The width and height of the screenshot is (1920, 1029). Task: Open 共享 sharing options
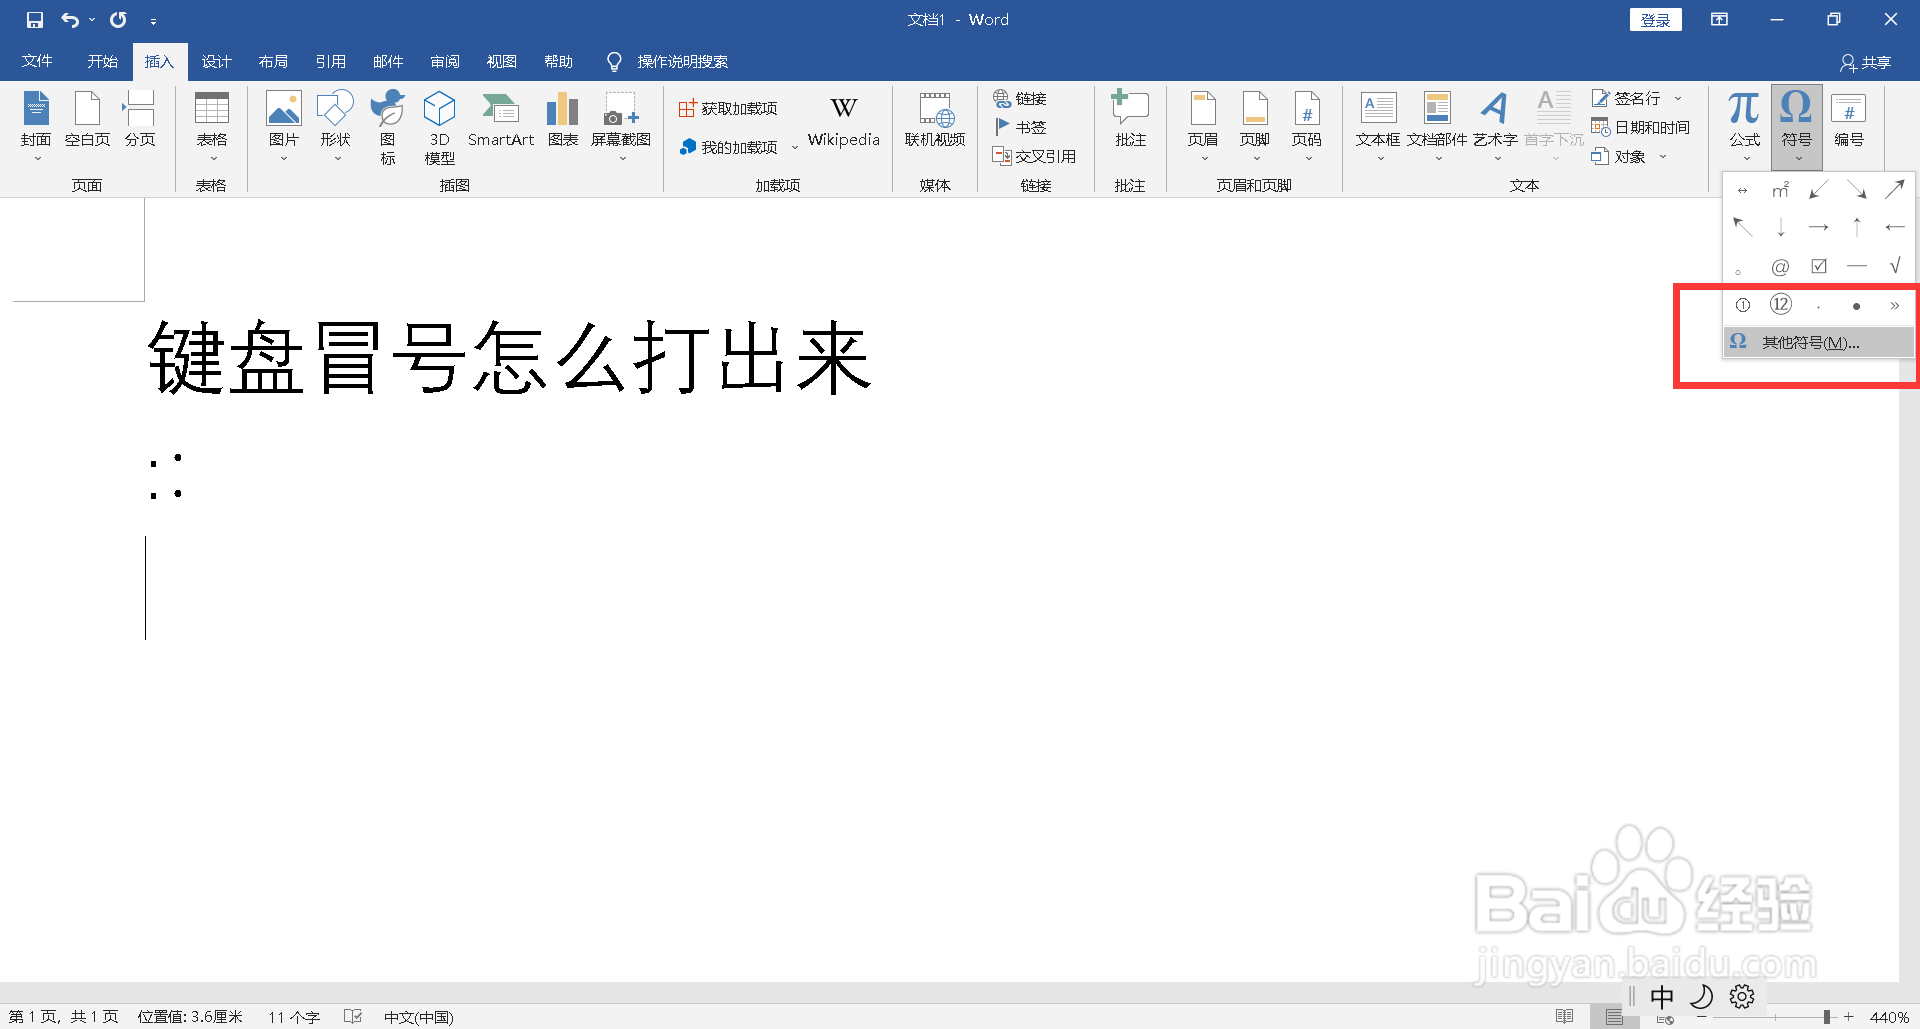(x=1868, y=61)
